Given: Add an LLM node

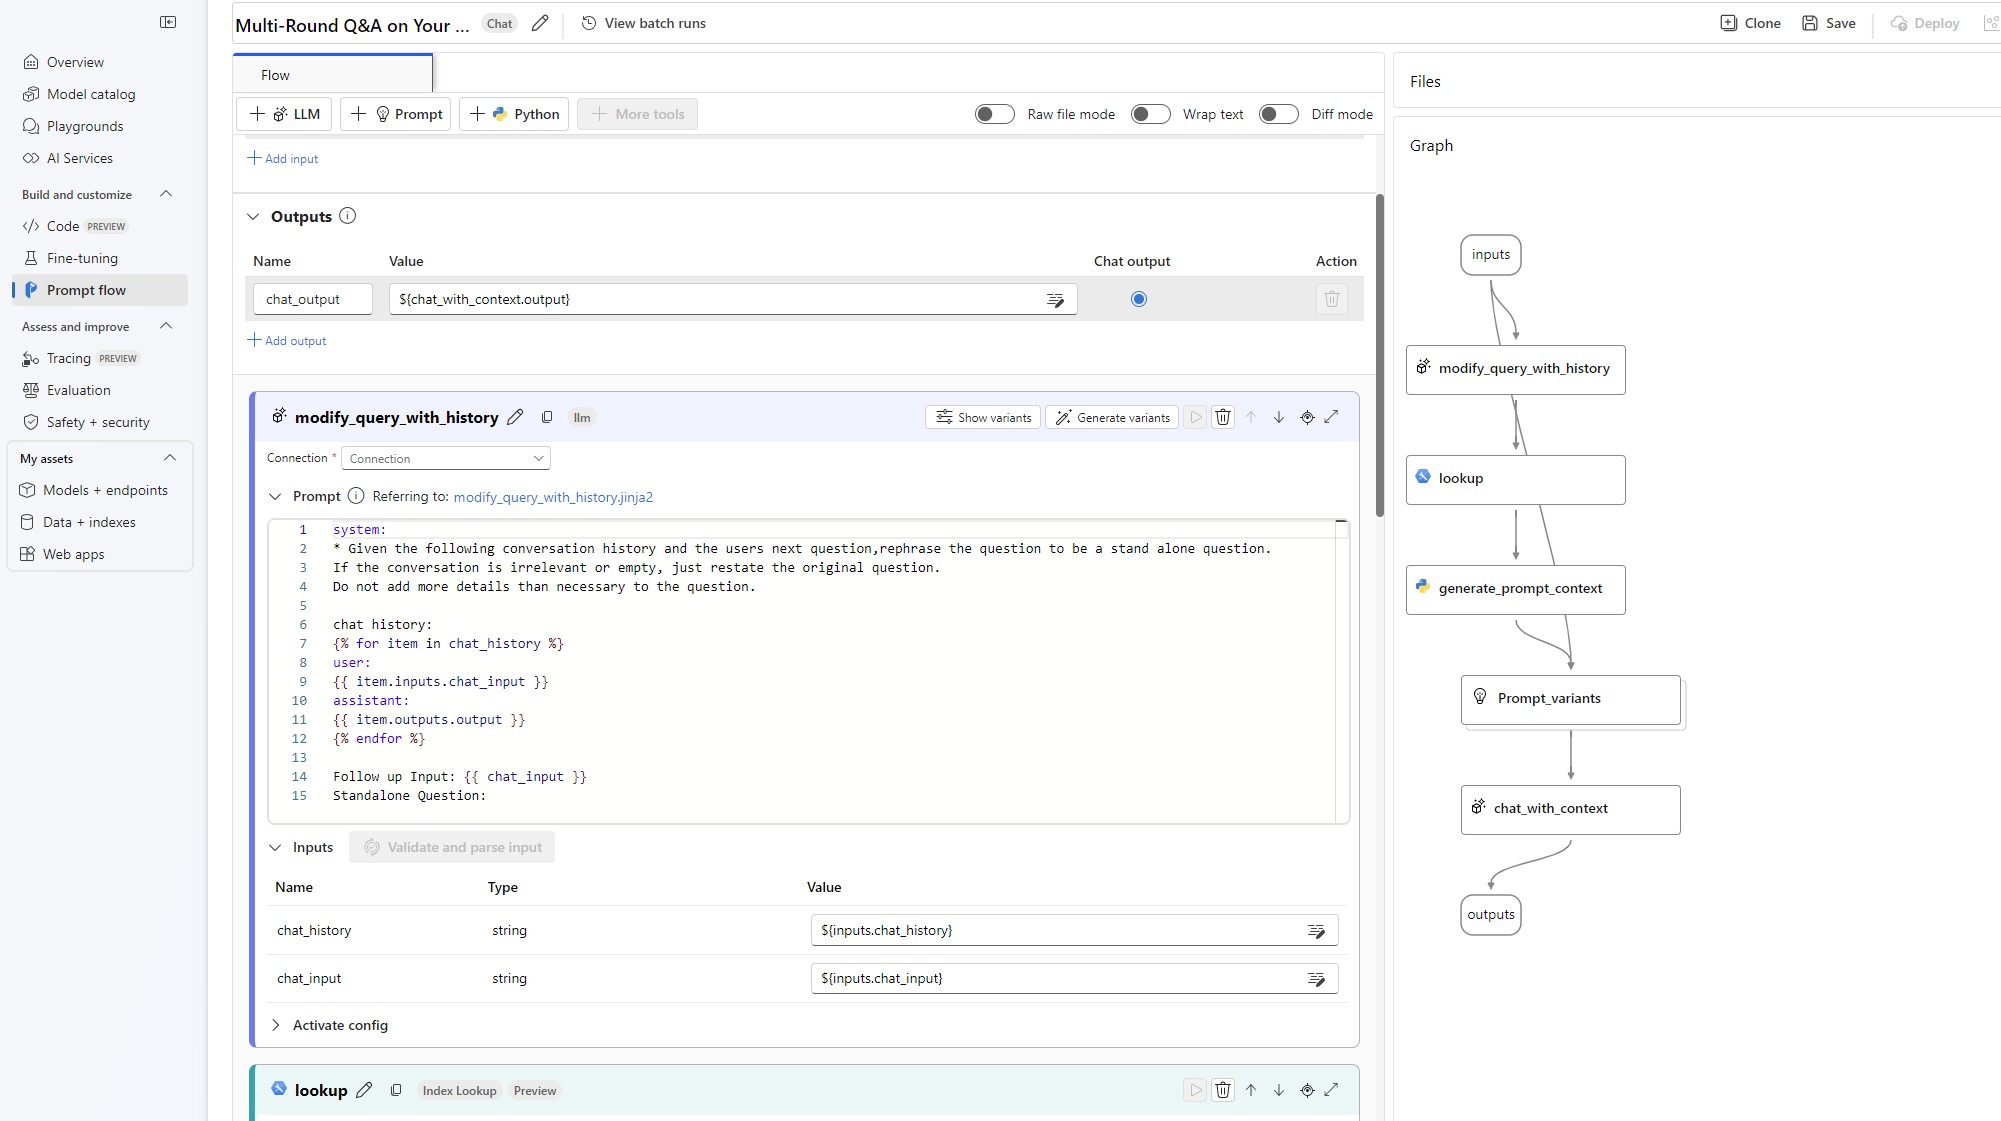Looking at the screenshot, I should click(284, 114).
